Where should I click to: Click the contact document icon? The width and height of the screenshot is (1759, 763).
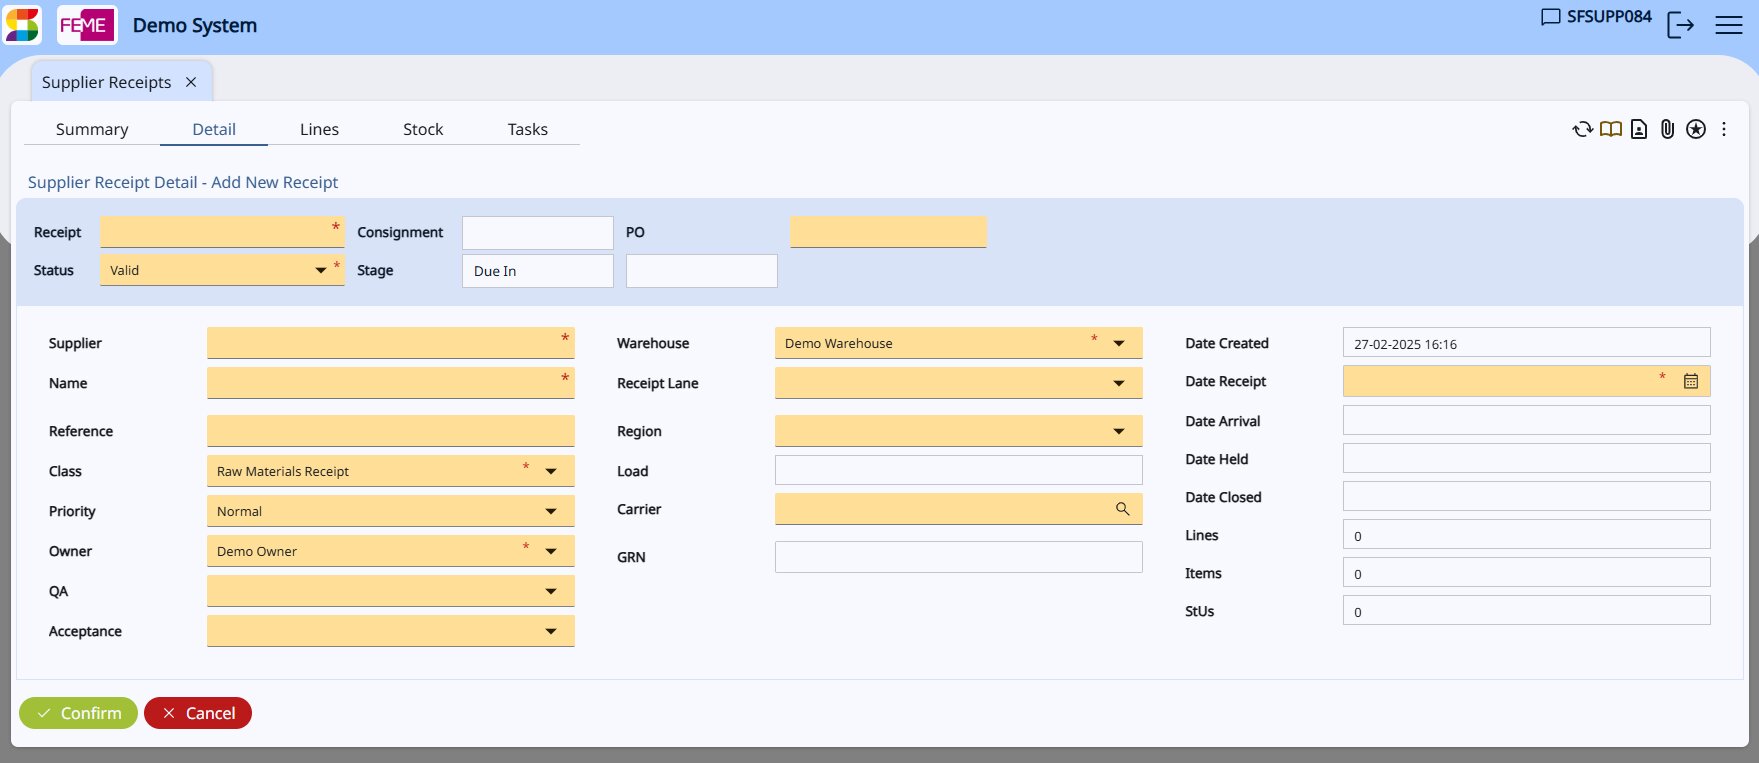pos(1638,129)
